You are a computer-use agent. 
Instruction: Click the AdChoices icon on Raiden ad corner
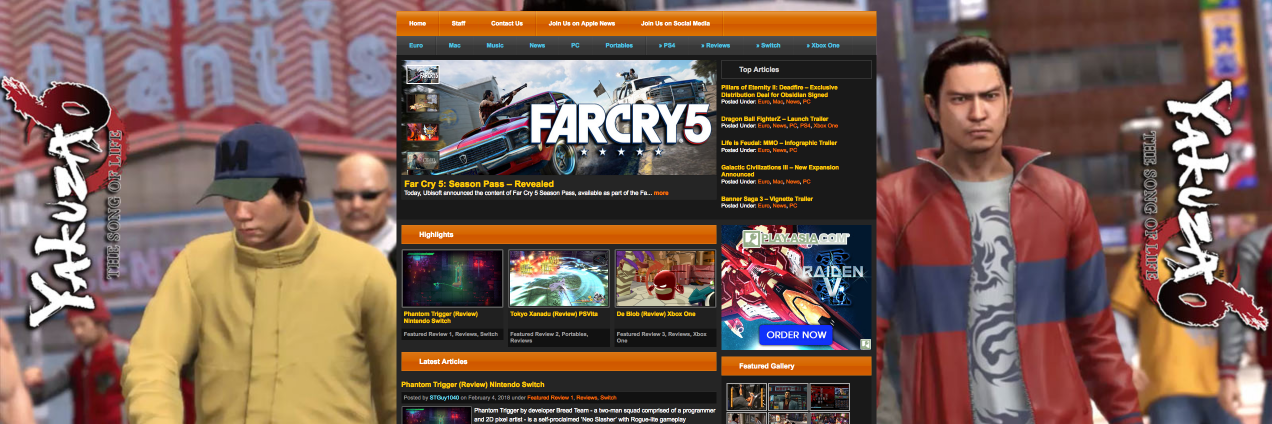click(865, 344)
